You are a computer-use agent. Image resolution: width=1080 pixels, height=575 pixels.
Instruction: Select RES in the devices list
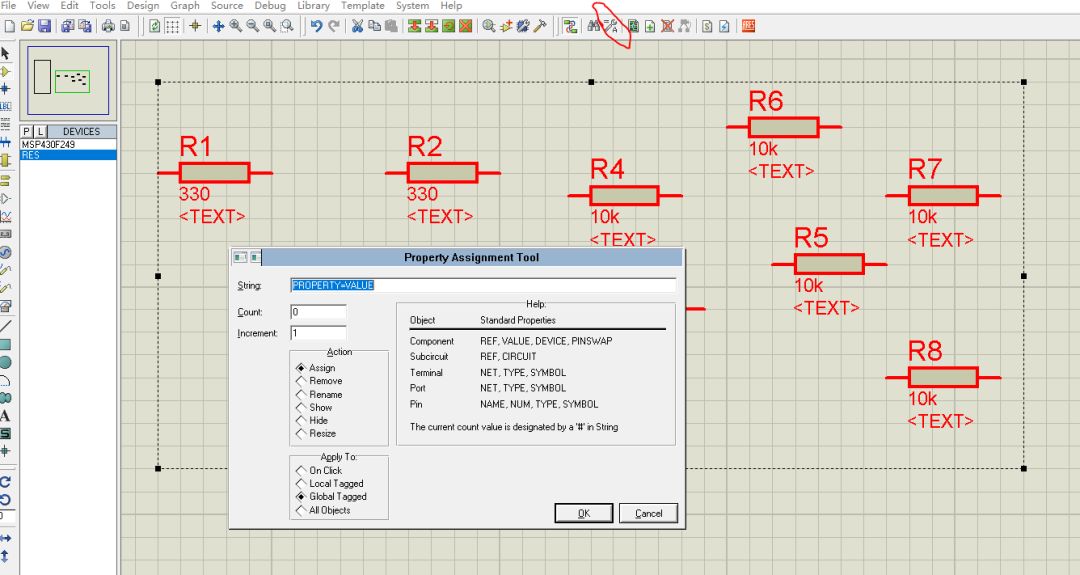click(x=68, y=155)
